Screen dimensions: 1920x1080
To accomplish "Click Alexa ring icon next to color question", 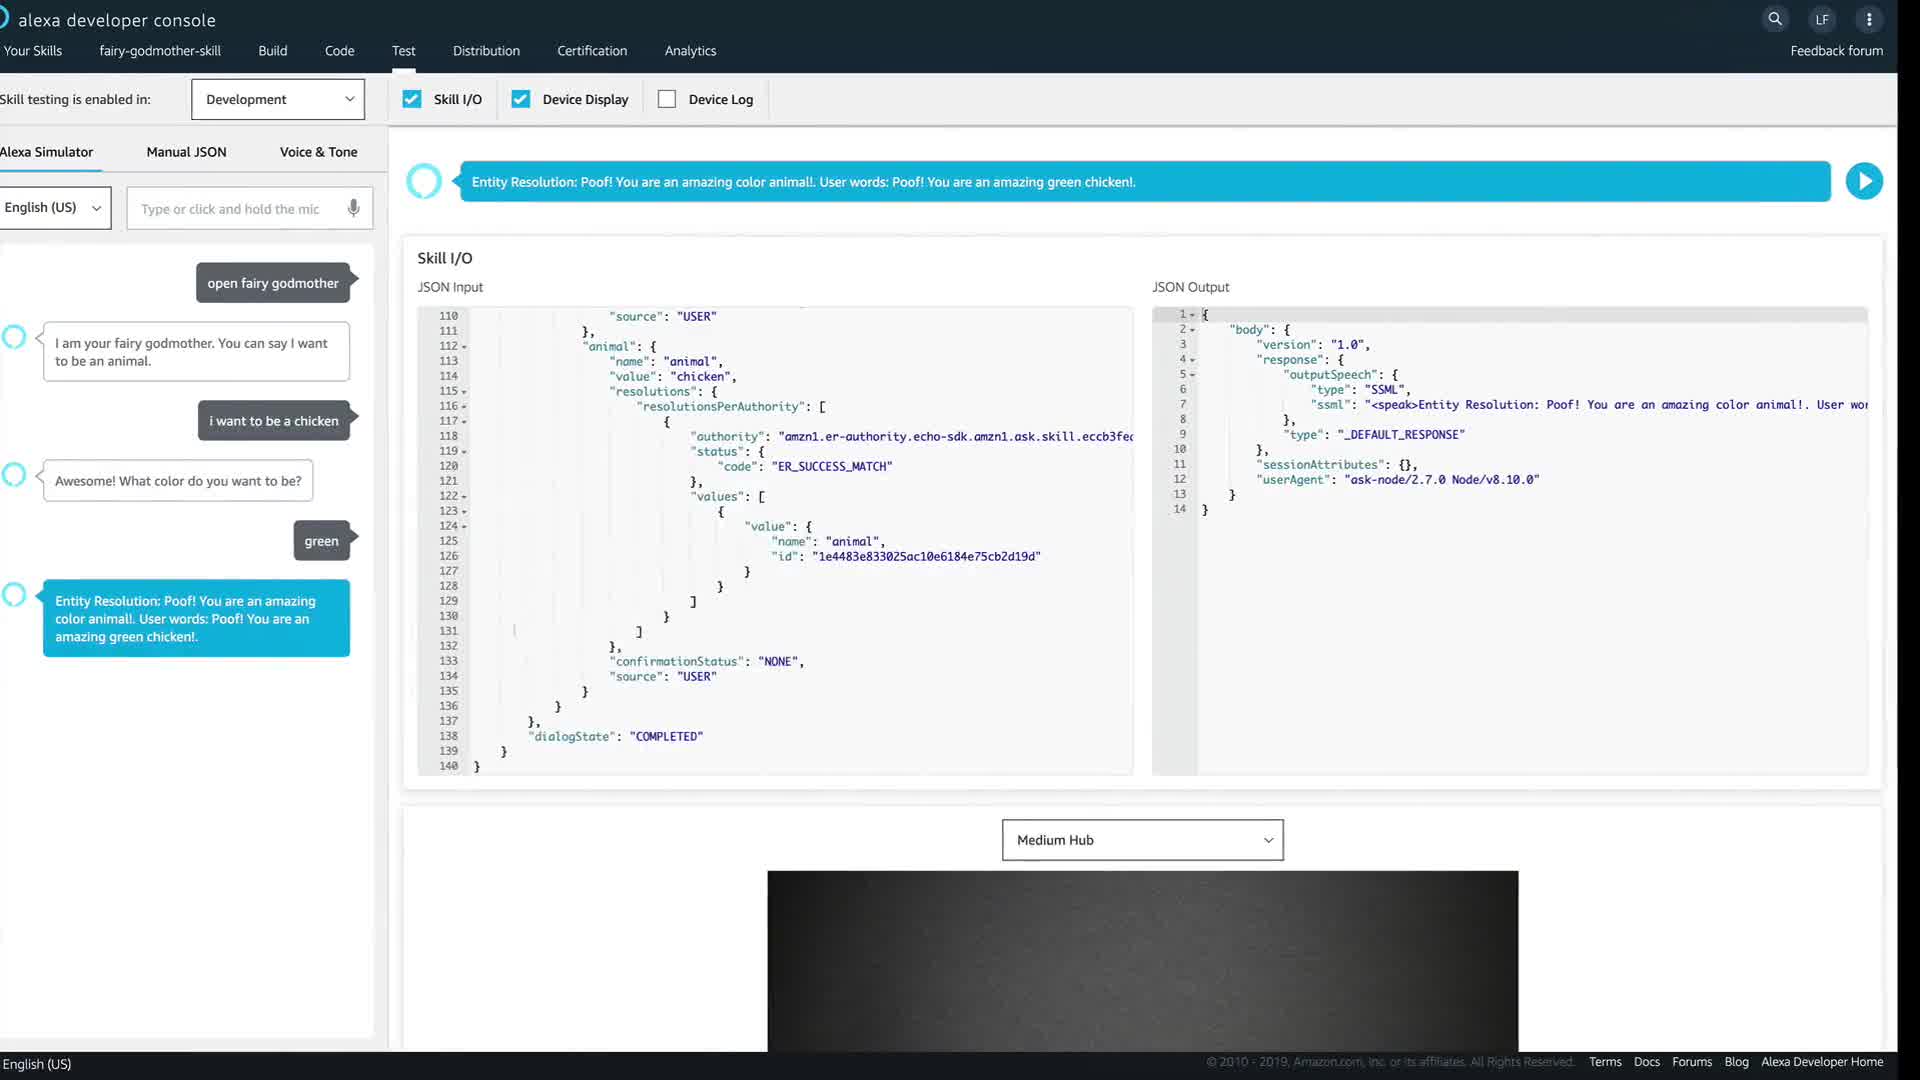I will coord(14,474).
